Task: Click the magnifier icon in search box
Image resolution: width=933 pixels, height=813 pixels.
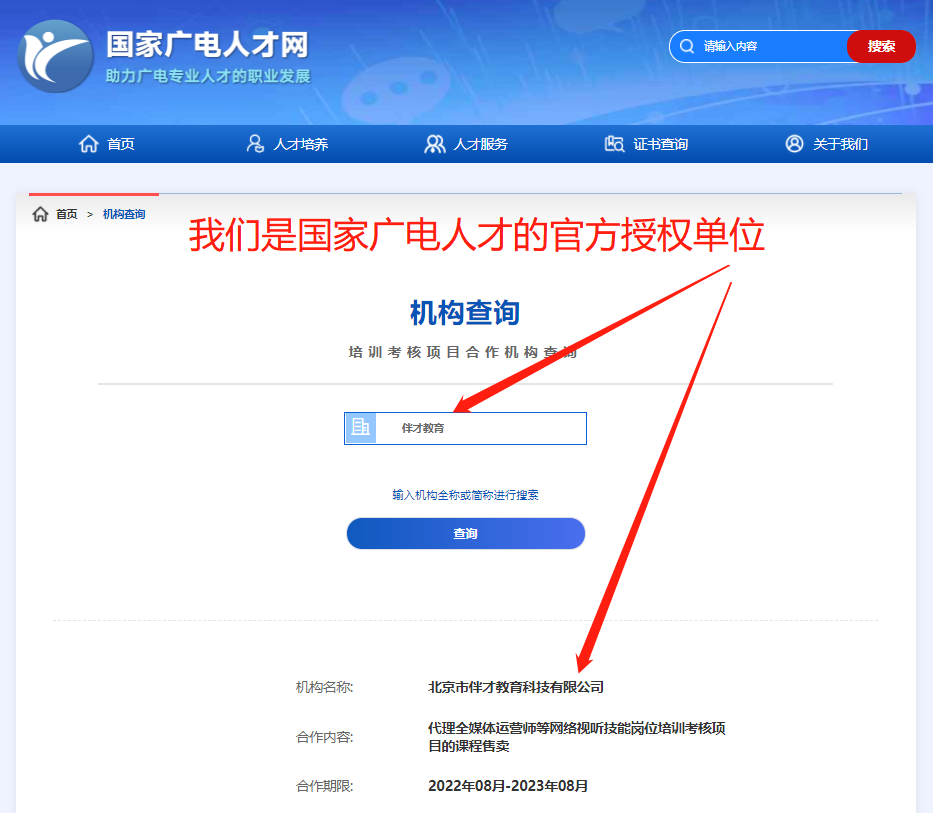Action: (x=687, y=46)
